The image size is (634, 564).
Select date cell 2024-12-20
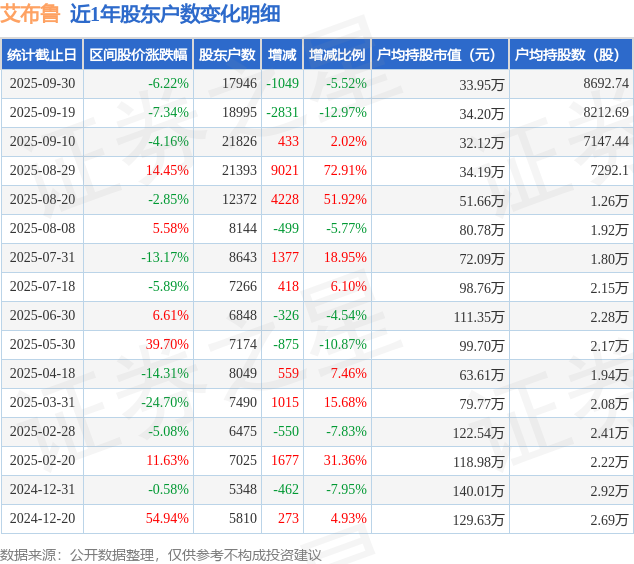coord(42,518)
